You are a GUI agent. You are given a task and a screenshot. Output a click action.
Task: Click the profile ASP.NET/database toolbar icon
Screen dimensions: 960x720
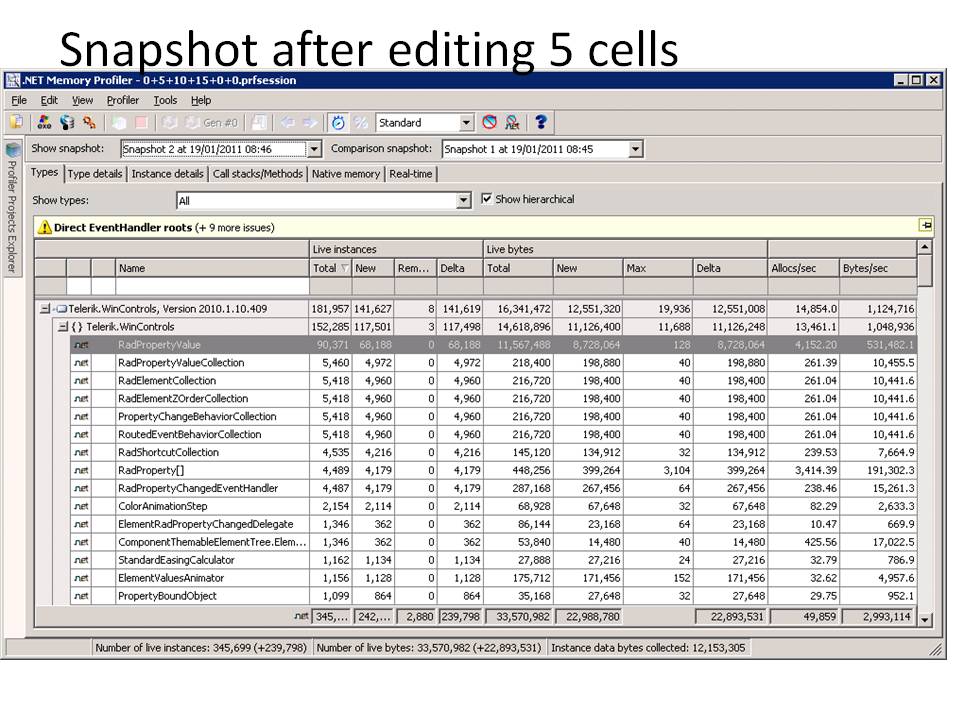(x=67, y=122)
